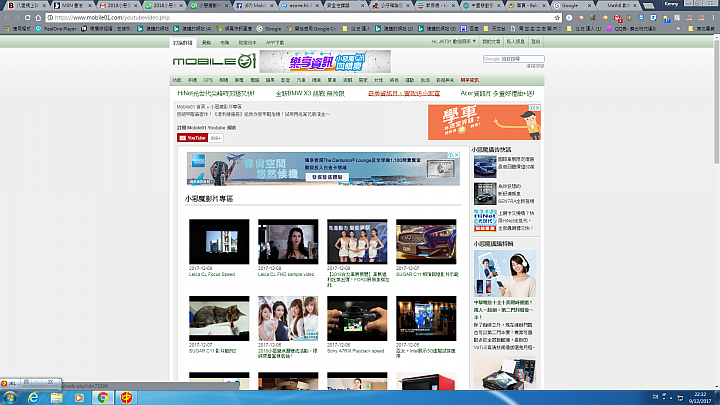Click the red 中 input method taskbar icon
The height and width of the screenshot is (405, 720).
point(126,398)
